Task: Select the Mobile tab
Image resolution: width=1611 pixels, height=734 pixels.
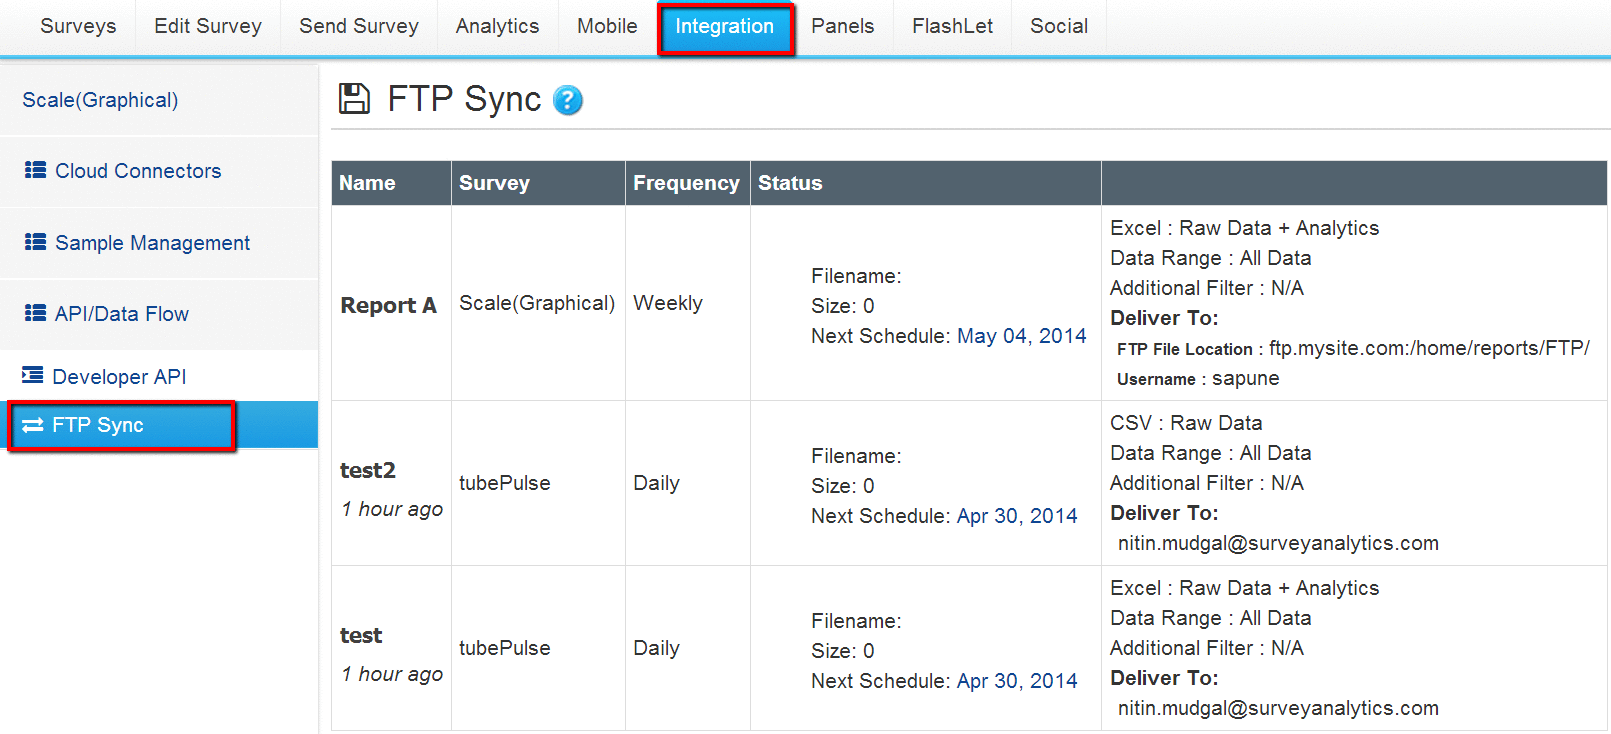Action: (x=607, y=26)
